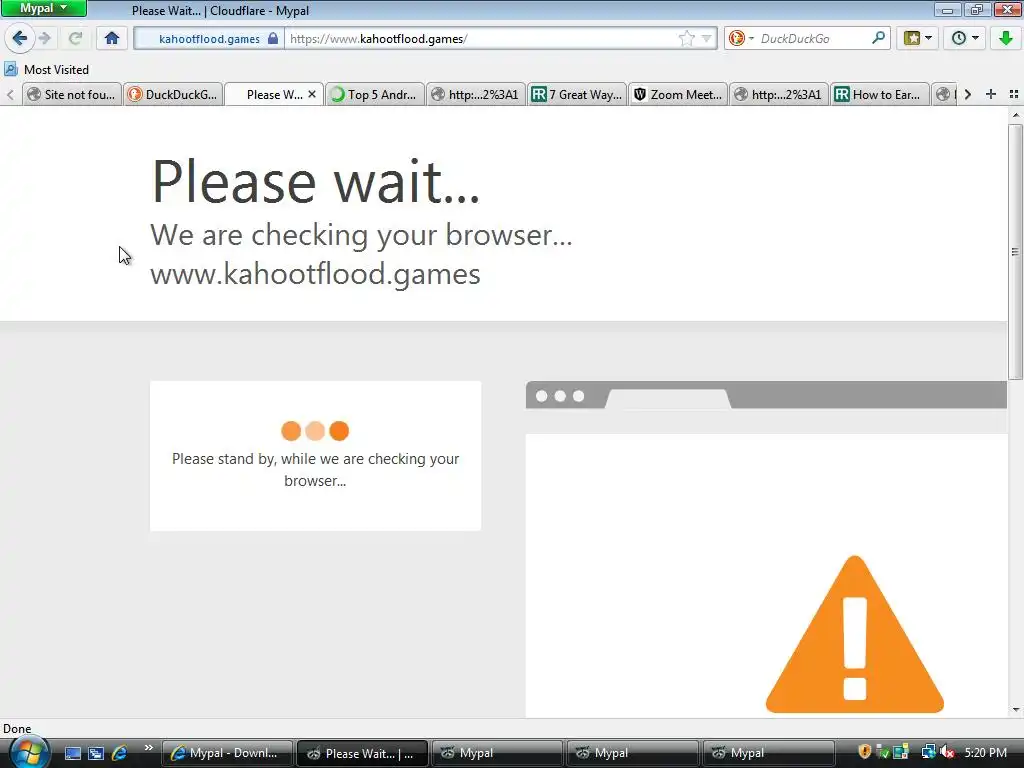Click the kahootflood.games identity label
Image resolution: width=1024 pixels, height=768 pixels.
click(x=209, y=39)
